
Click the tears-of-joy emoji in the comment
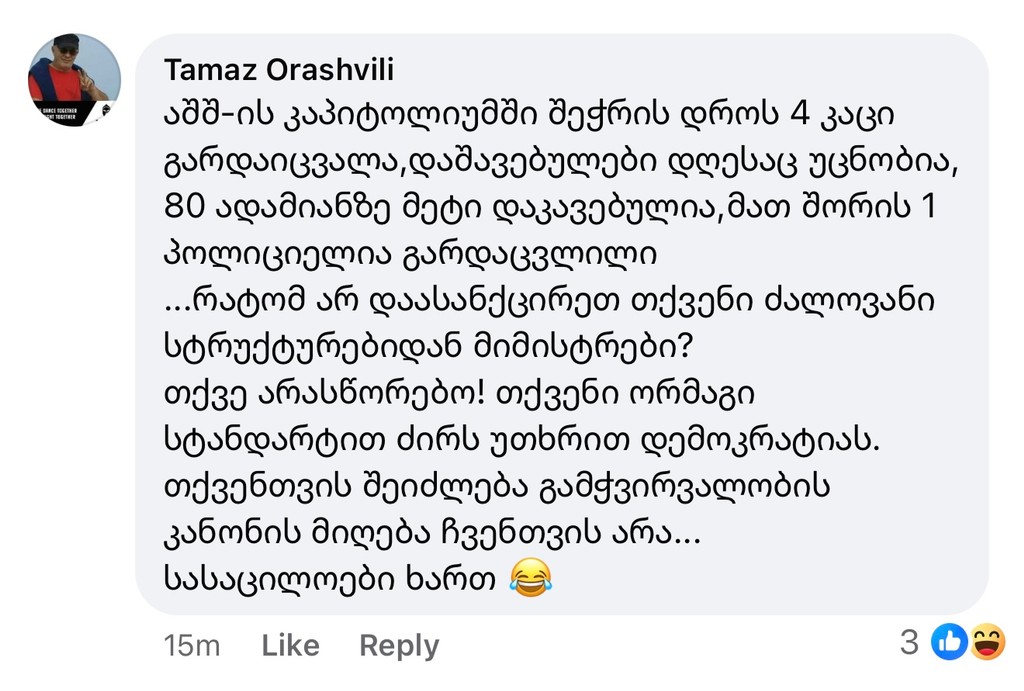530,578
